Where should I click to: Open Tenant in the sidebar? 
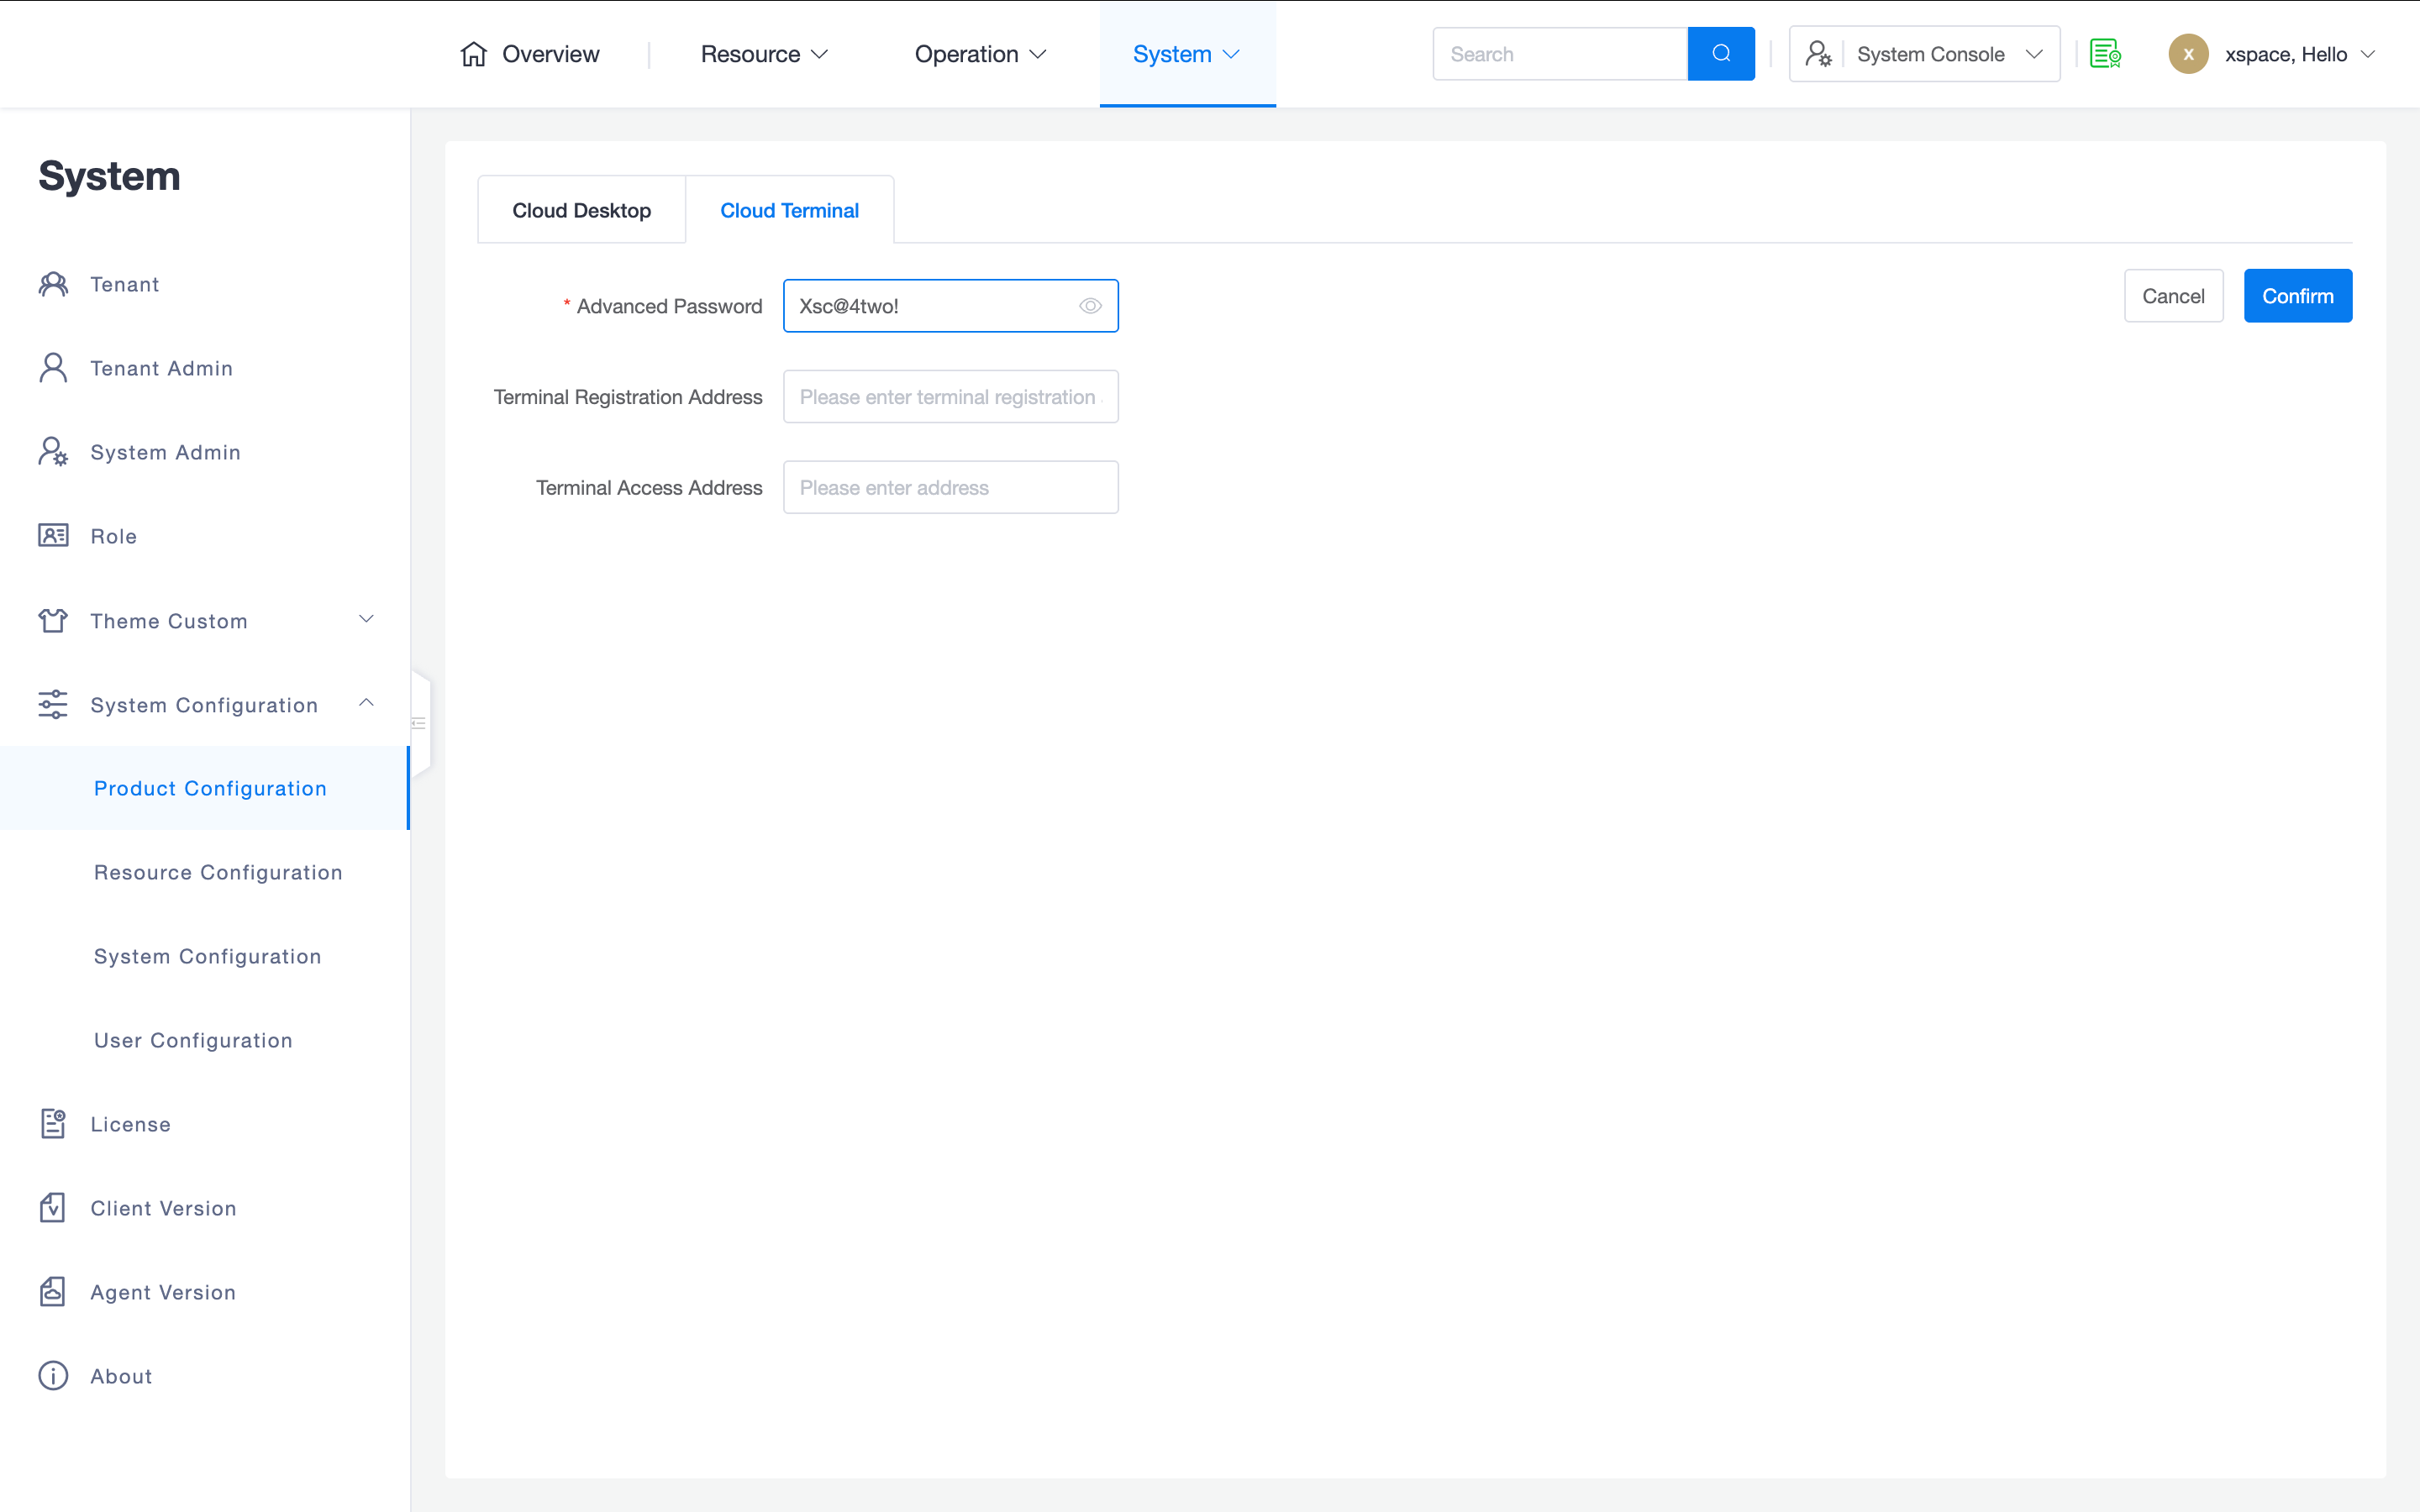(124, 284)
